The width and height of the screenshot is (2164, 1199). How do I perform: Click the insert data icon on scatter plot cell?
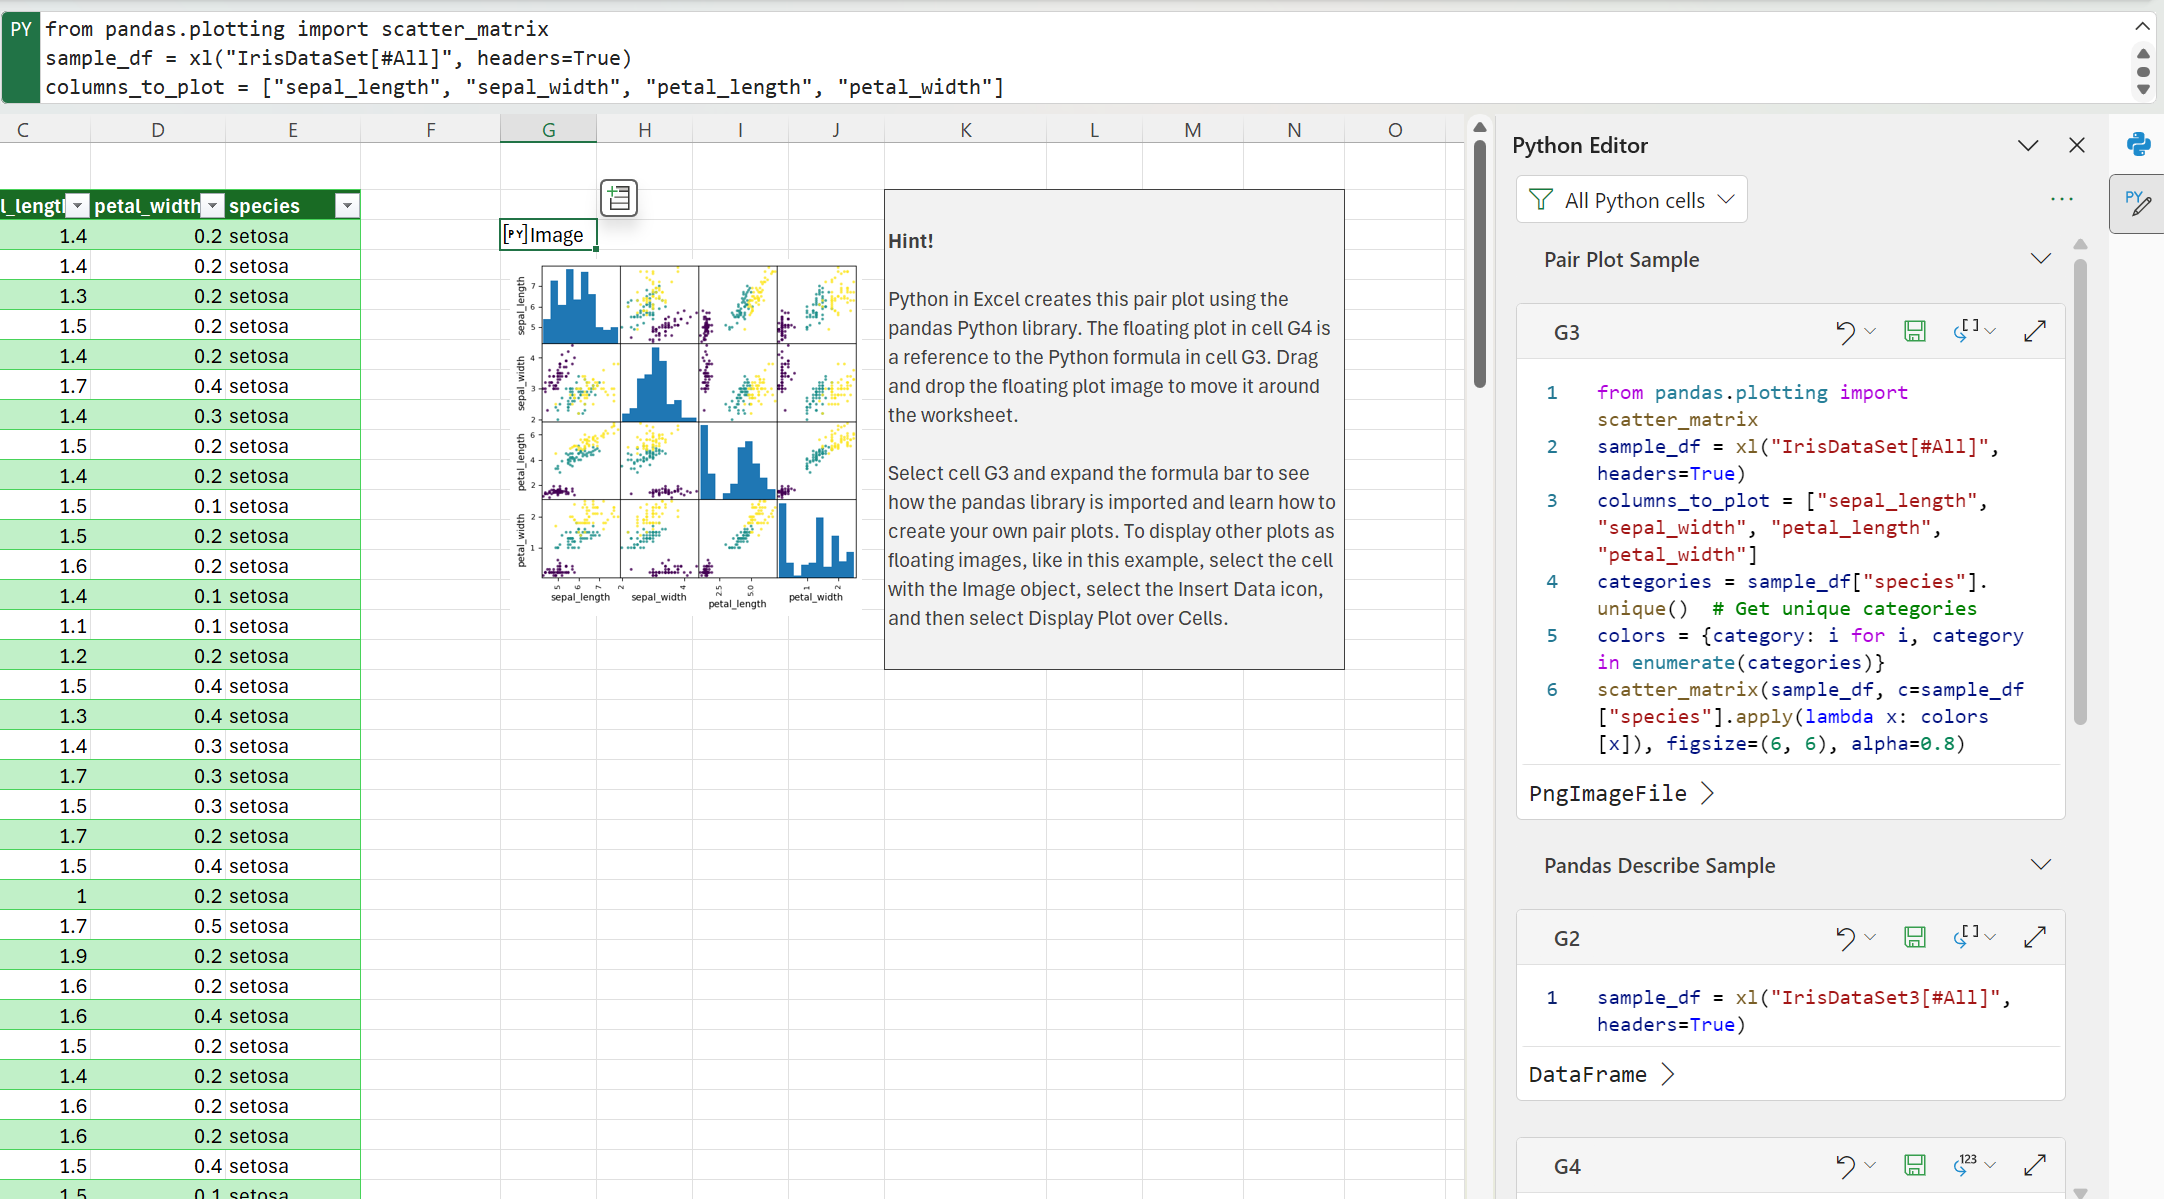pos(620,198)
